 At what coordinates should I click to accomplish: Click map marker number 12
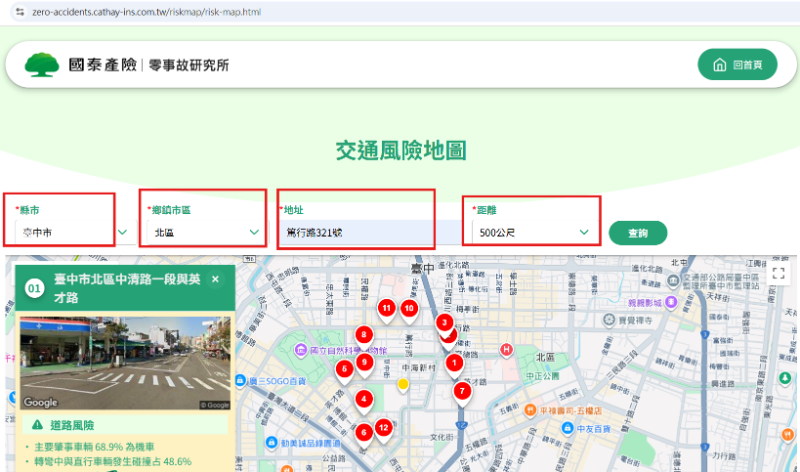(383, 428)
